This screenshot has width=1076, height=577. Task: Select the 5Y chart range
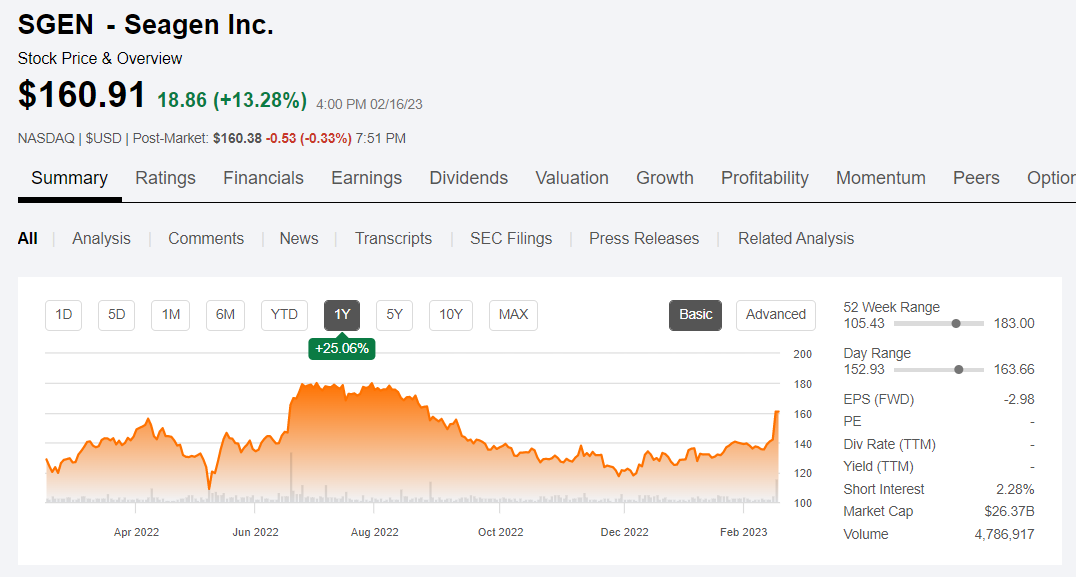pos(394,315)
